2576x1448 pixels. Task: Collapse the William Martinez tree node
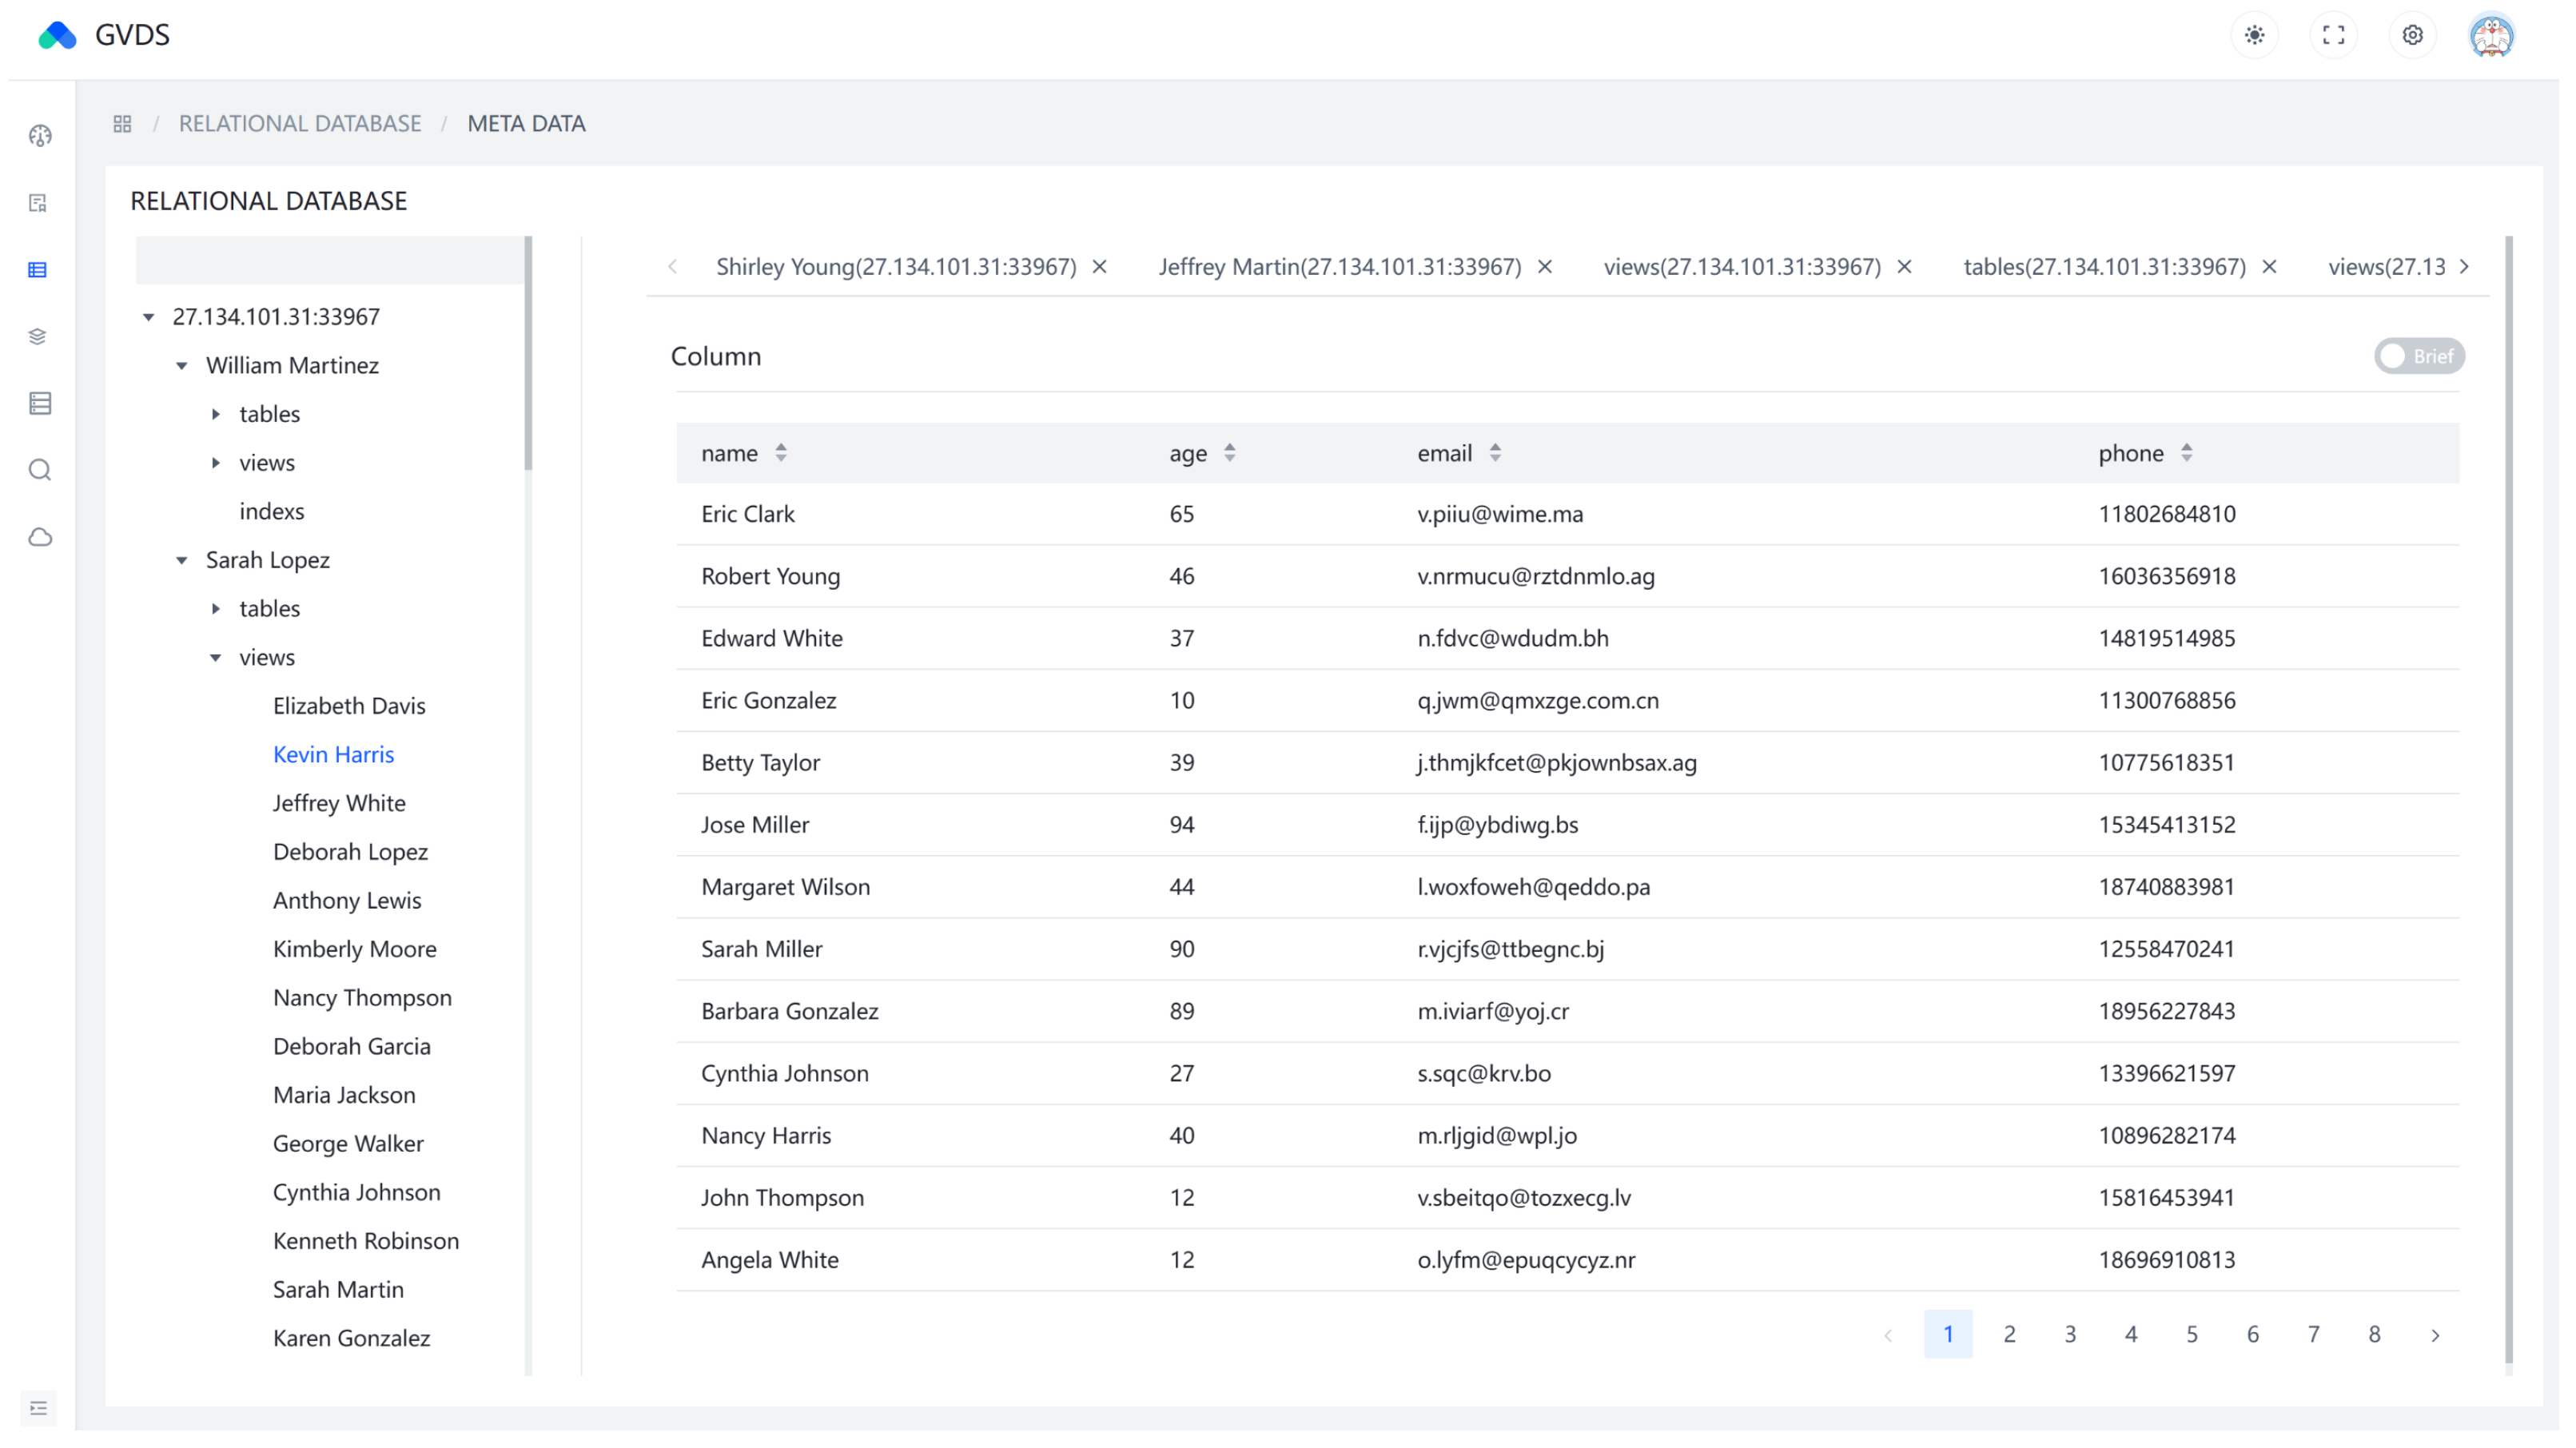point(182,366)
